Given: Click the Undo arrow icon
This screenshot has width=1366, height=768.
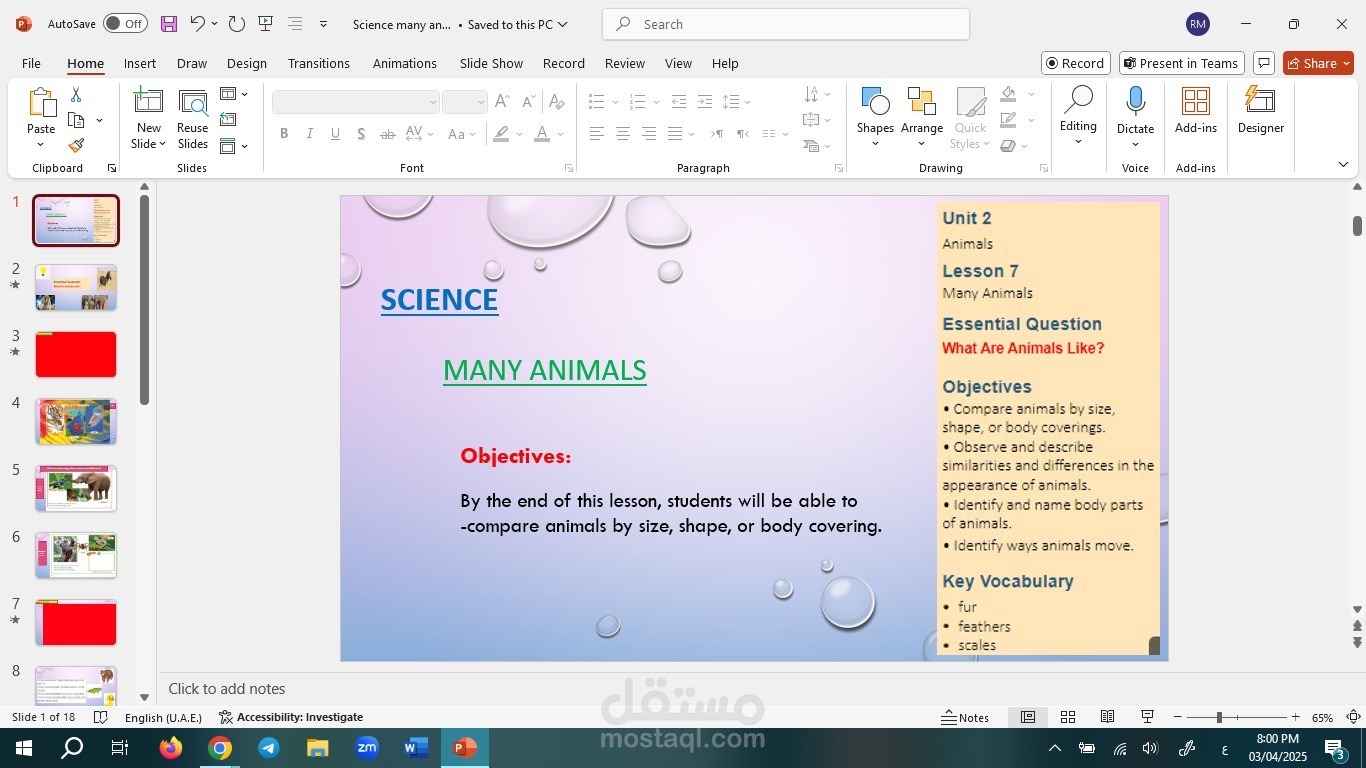Looking at the screenshot, I should [x=197, y=24].
